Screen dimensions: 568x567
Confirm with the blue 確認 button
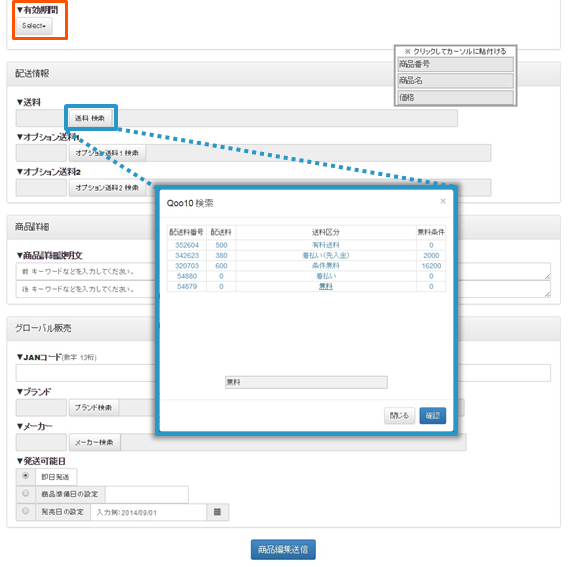433,416
